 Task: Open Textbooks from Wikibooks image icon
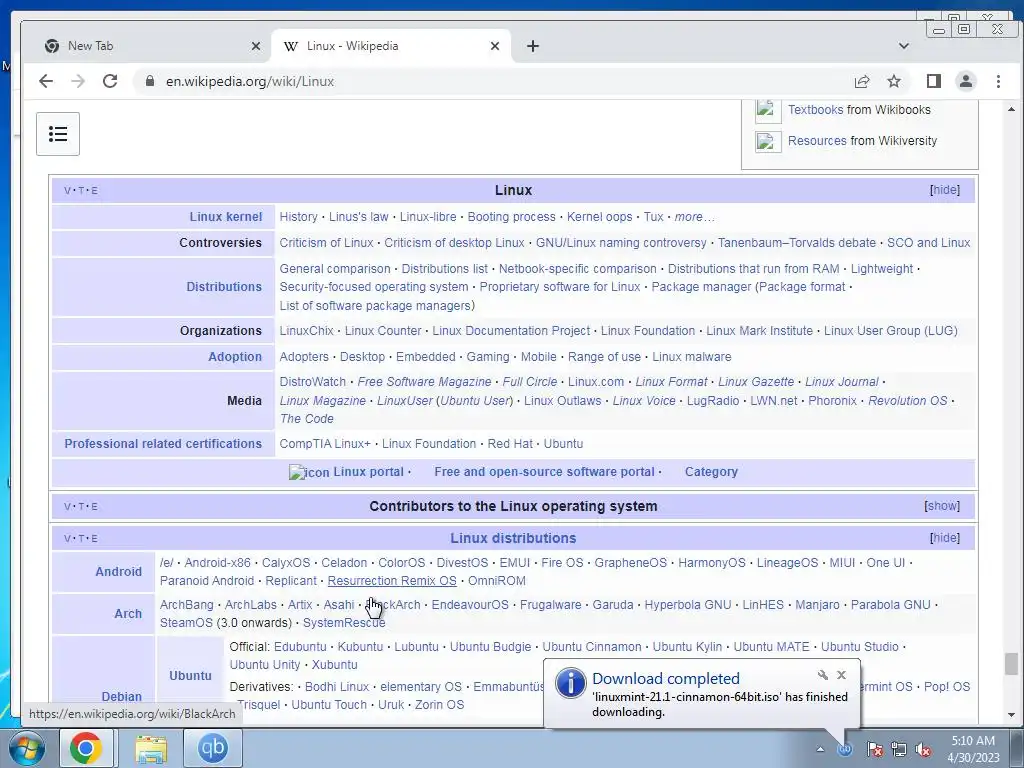click(768, 110)
